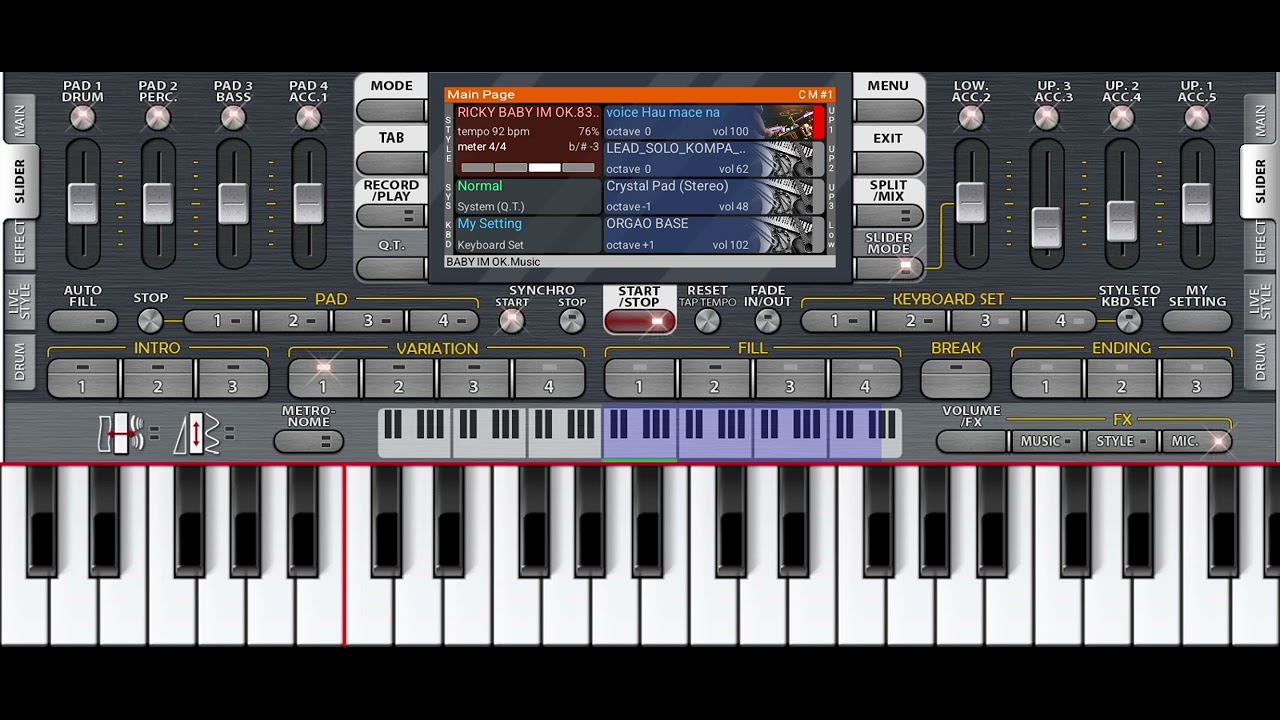Toggle FX MUSIC

tap(1046, 441)
